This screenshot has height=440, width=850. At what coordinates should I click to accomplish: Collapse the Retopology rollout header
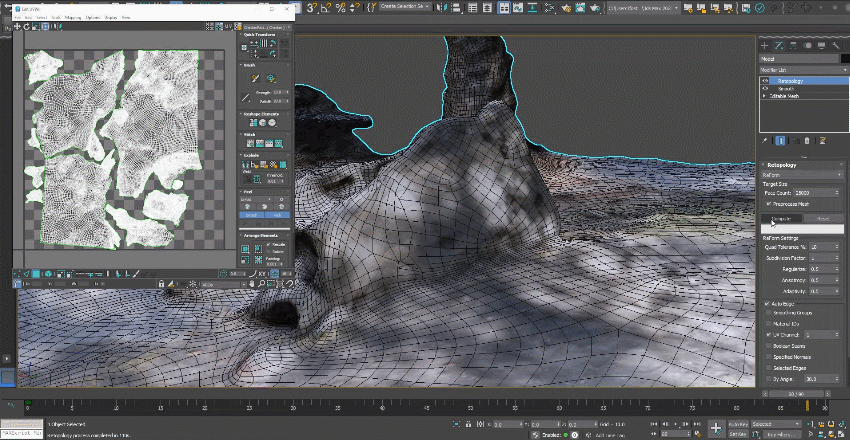802,165
